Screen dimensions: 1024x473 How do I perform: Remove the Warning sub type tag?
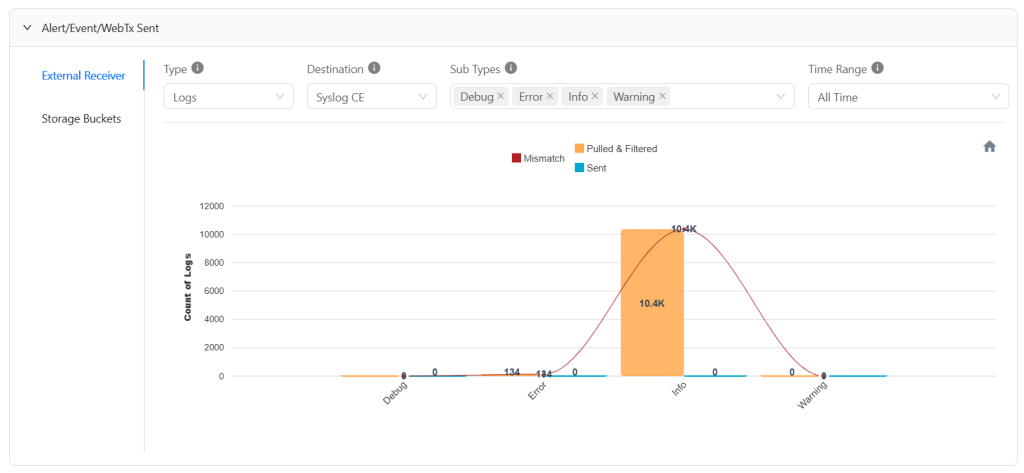[662, 96]
